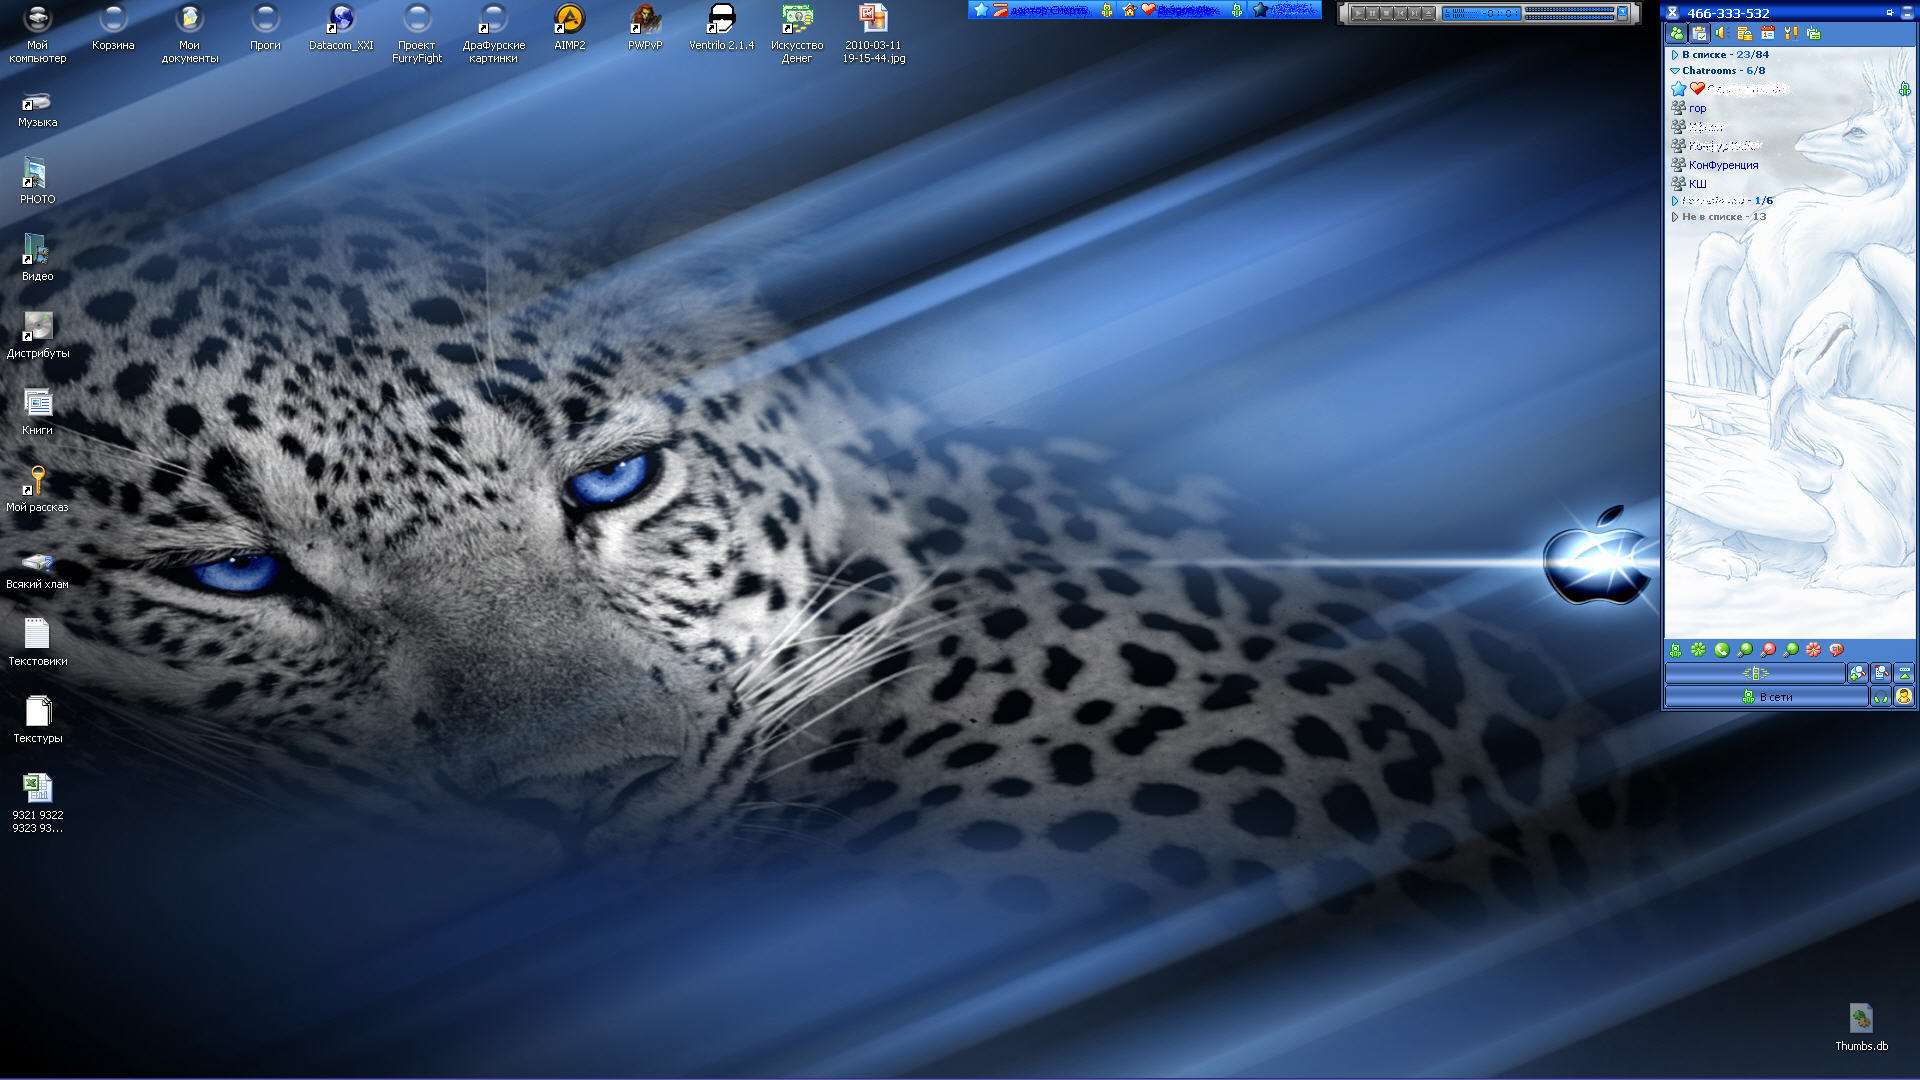Mute sounds via speaker icon
This screenshot has width=1920, height=1080.
point(1722,33)
